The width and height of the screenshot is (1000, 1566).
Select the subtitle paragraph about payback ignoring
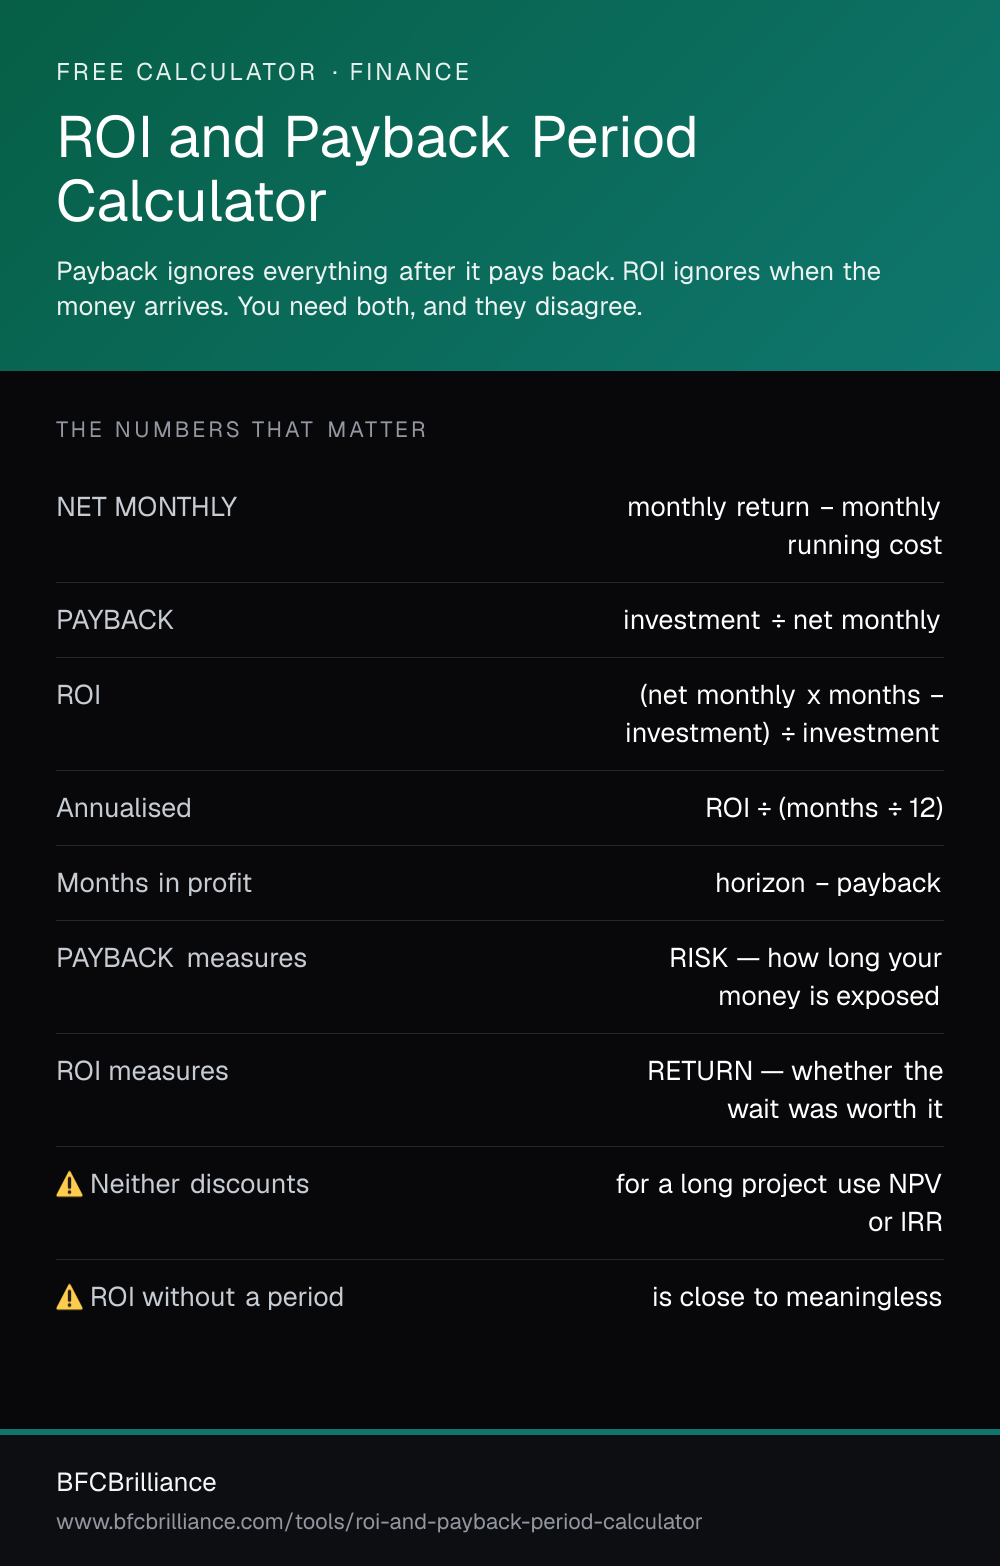pyautogui.click(x=469, y=289)
